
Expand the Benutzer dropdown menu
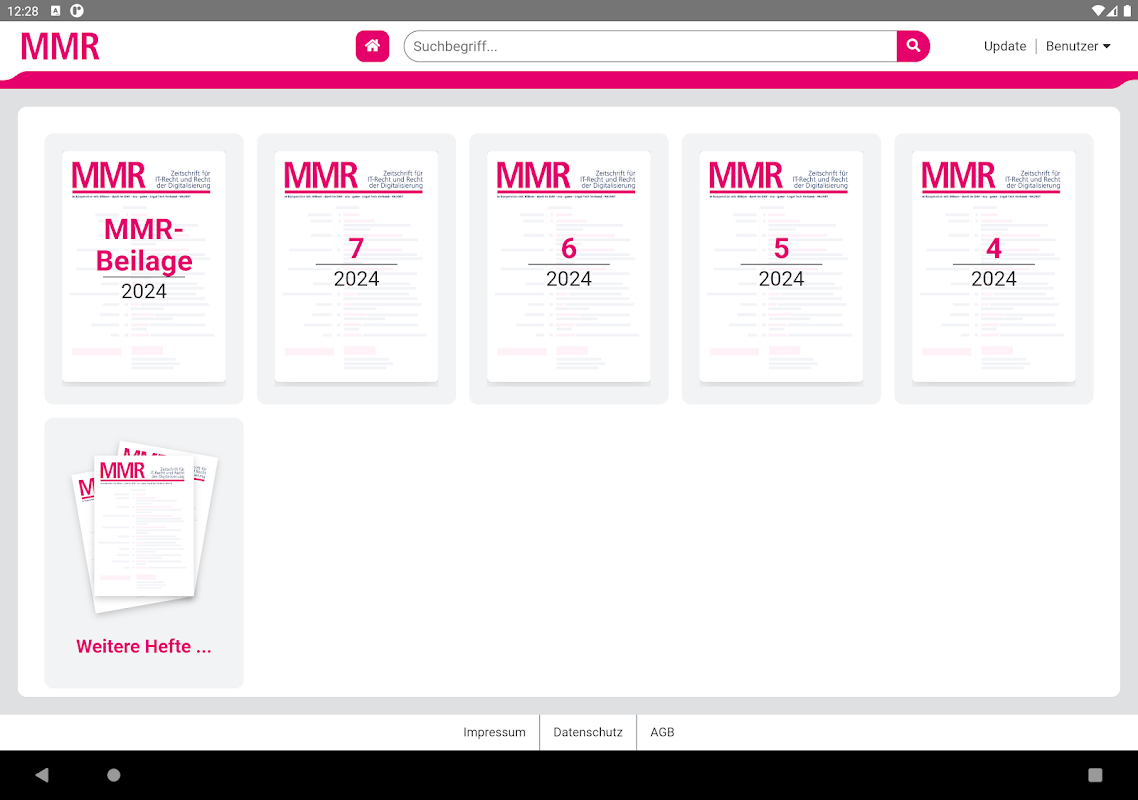pyautogui.click(x=1078, y=46)
